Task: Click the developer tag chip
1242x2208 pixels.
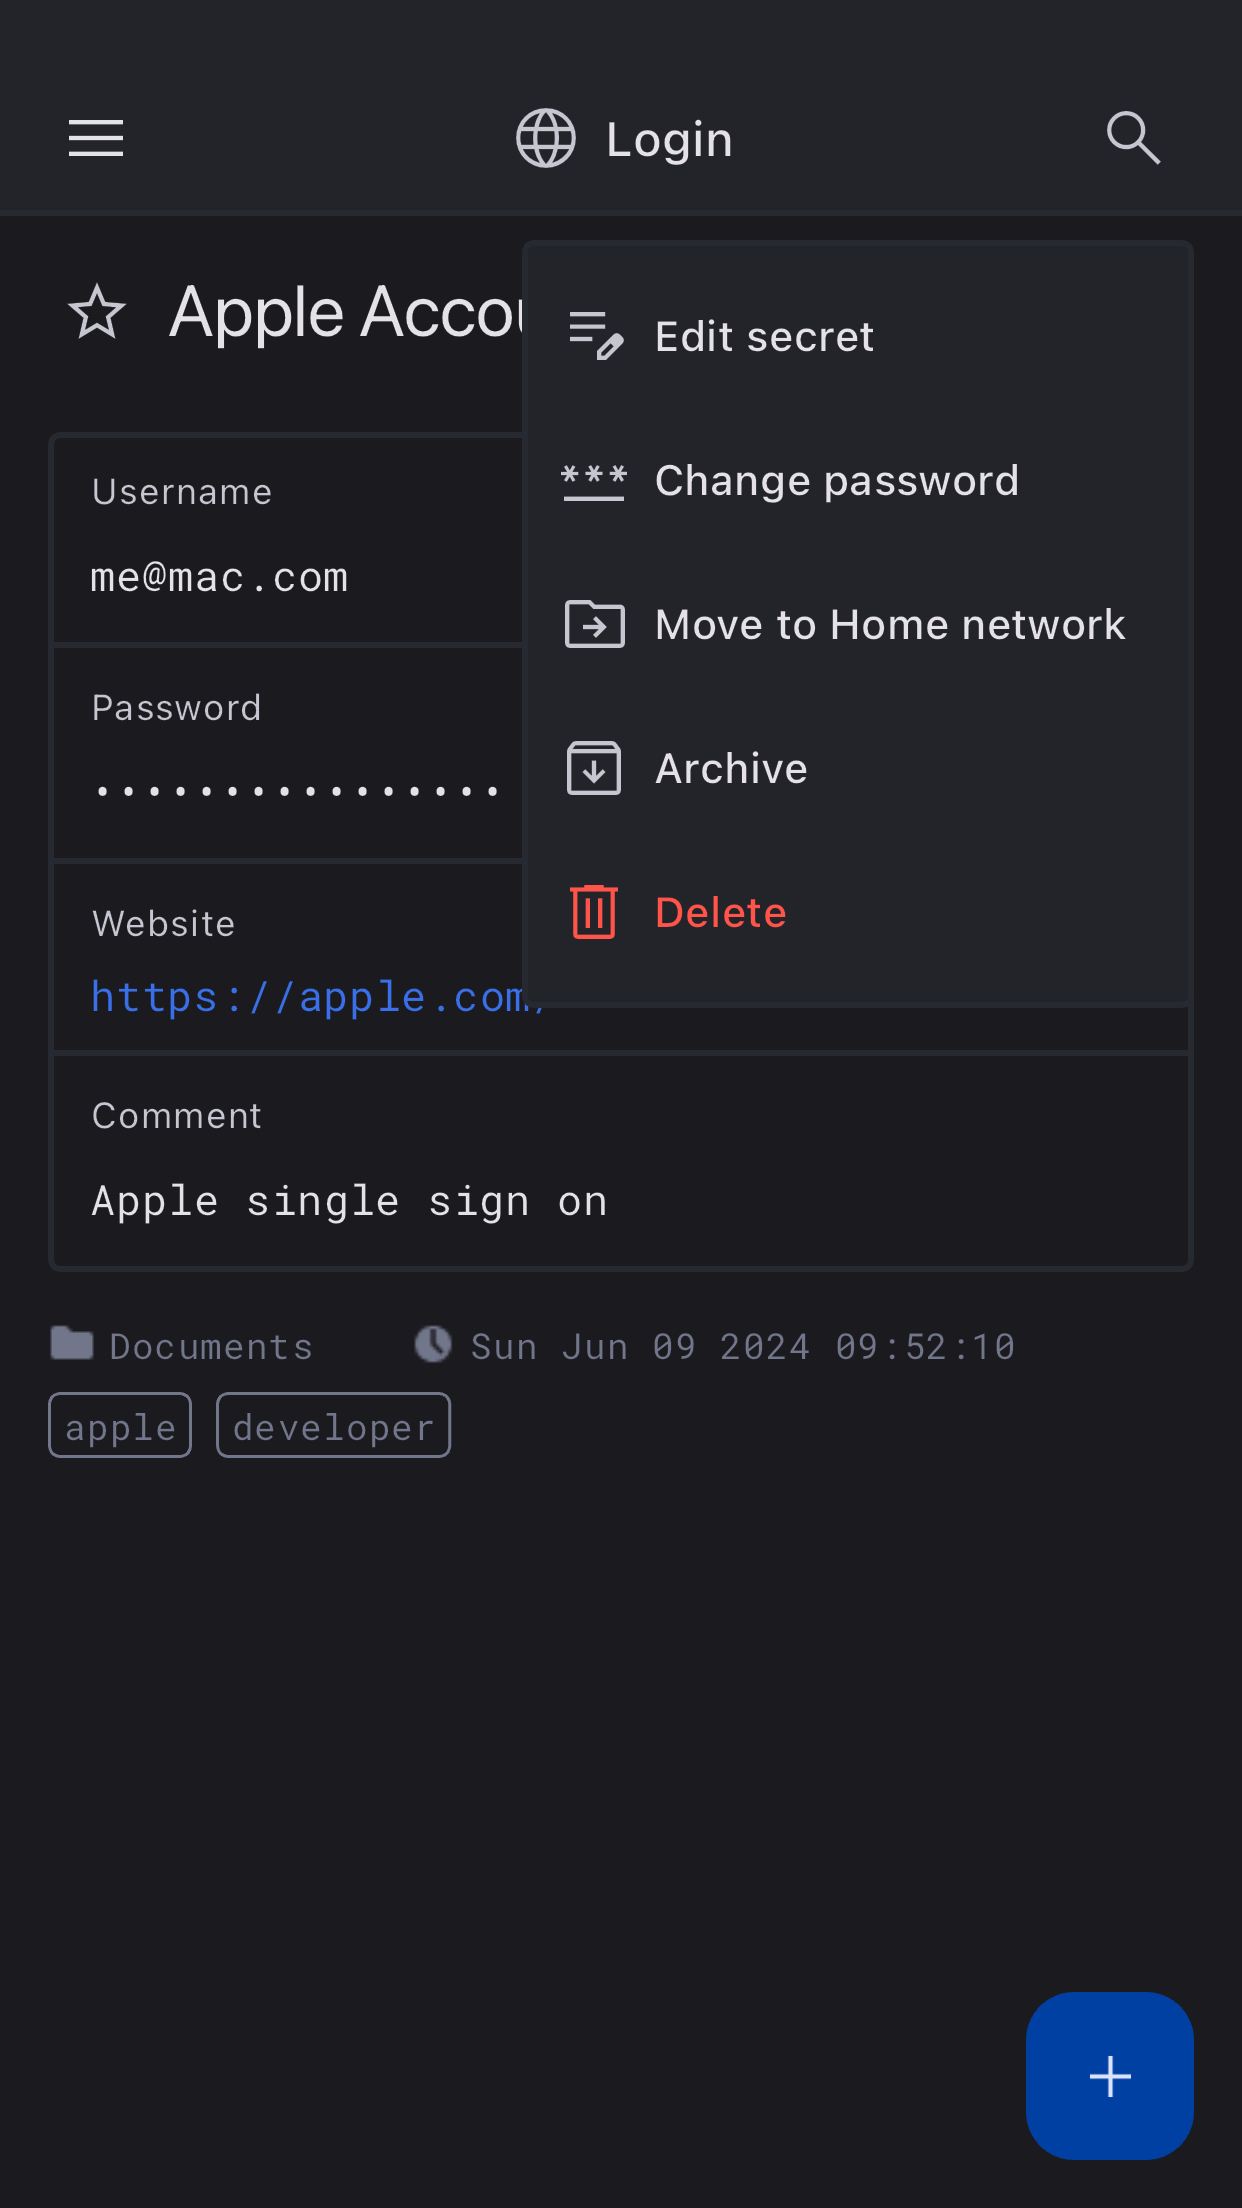Action: [334, 1426]
